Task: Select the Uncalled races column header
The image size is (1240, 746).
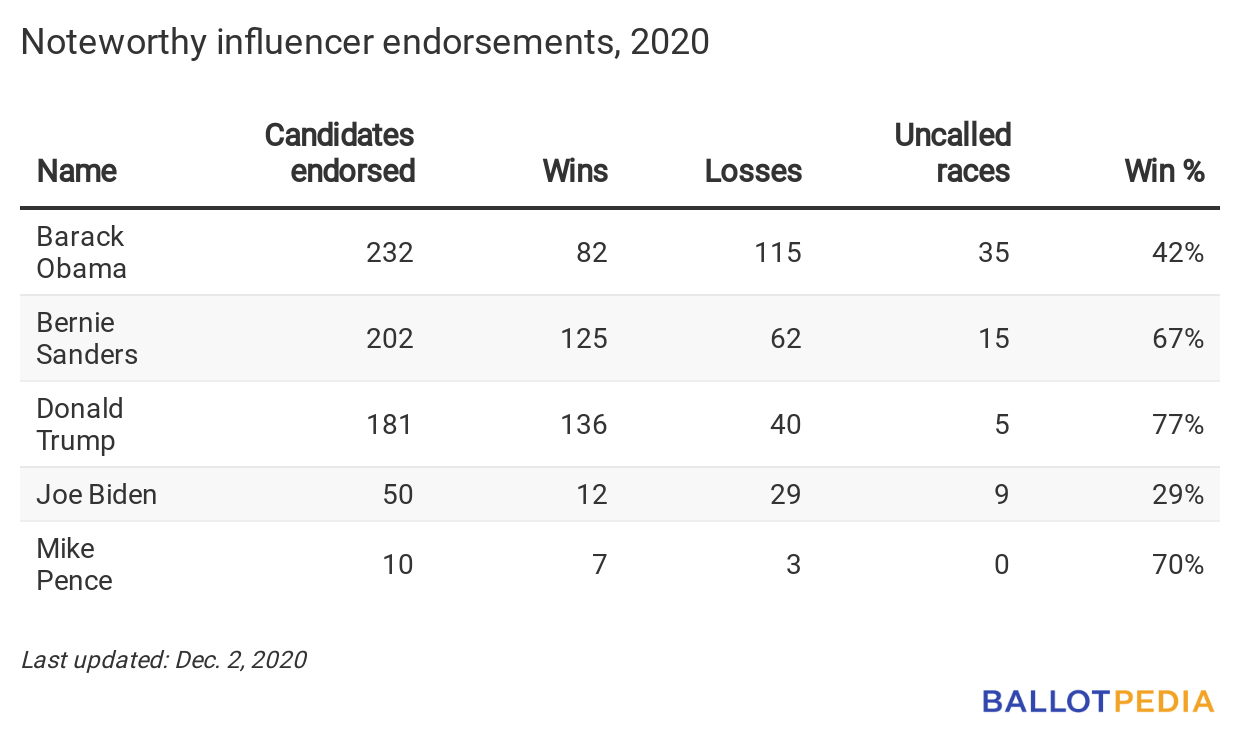Action: (x=953, y=153)
